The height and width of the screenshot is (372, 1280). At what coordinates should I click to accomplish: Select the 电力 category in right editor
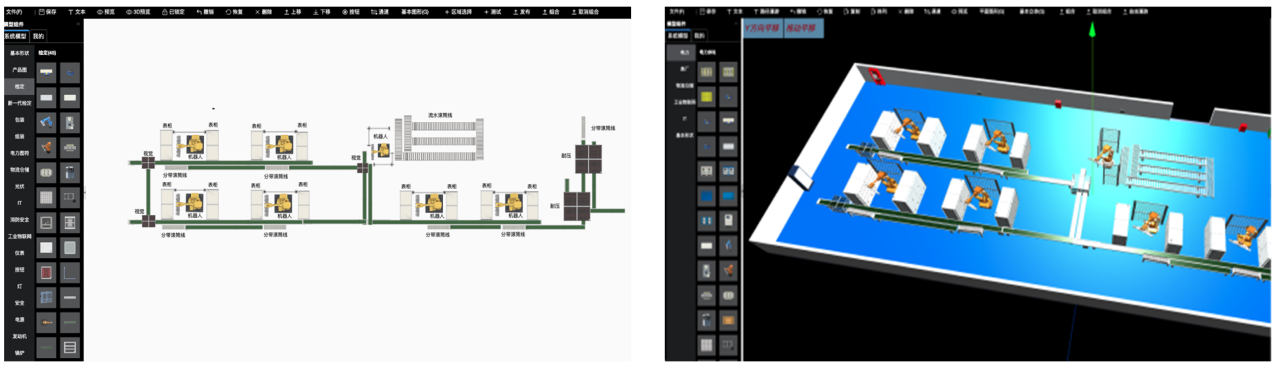pyautogui.click(x=683, y=51)
